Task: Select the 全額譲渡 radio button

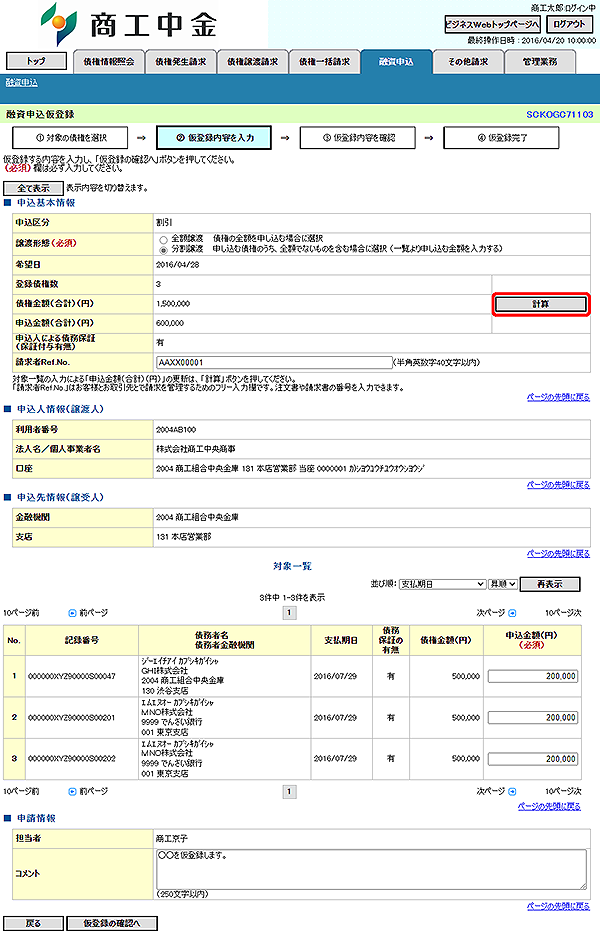Action: (x=163, y=240)
